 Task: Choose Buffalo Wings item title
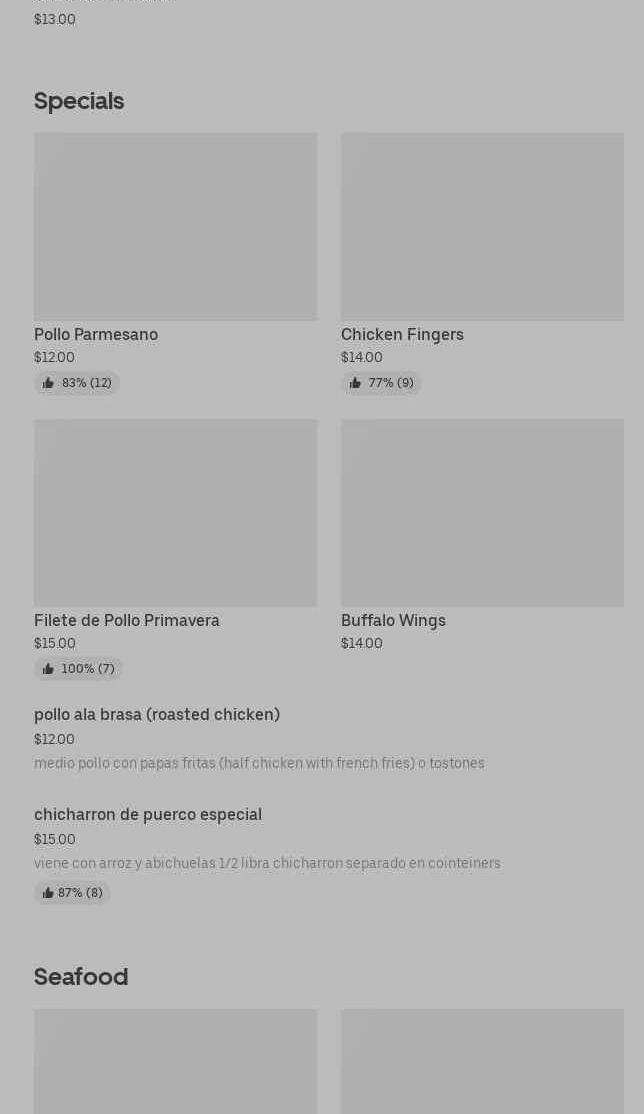point(393,620)
